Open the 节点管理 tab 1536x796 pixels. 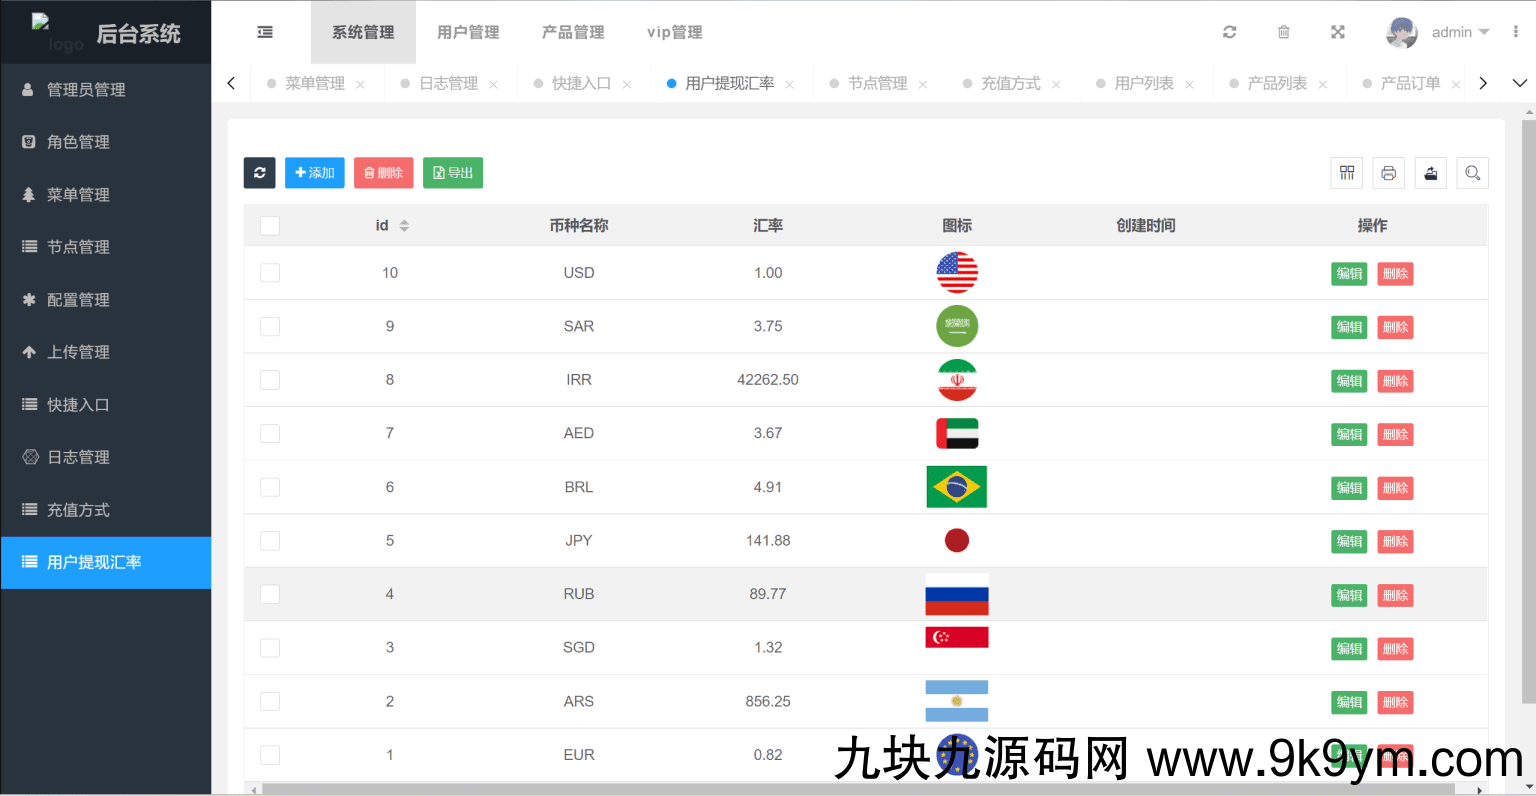pyautogui.click(x=877, y=83)
